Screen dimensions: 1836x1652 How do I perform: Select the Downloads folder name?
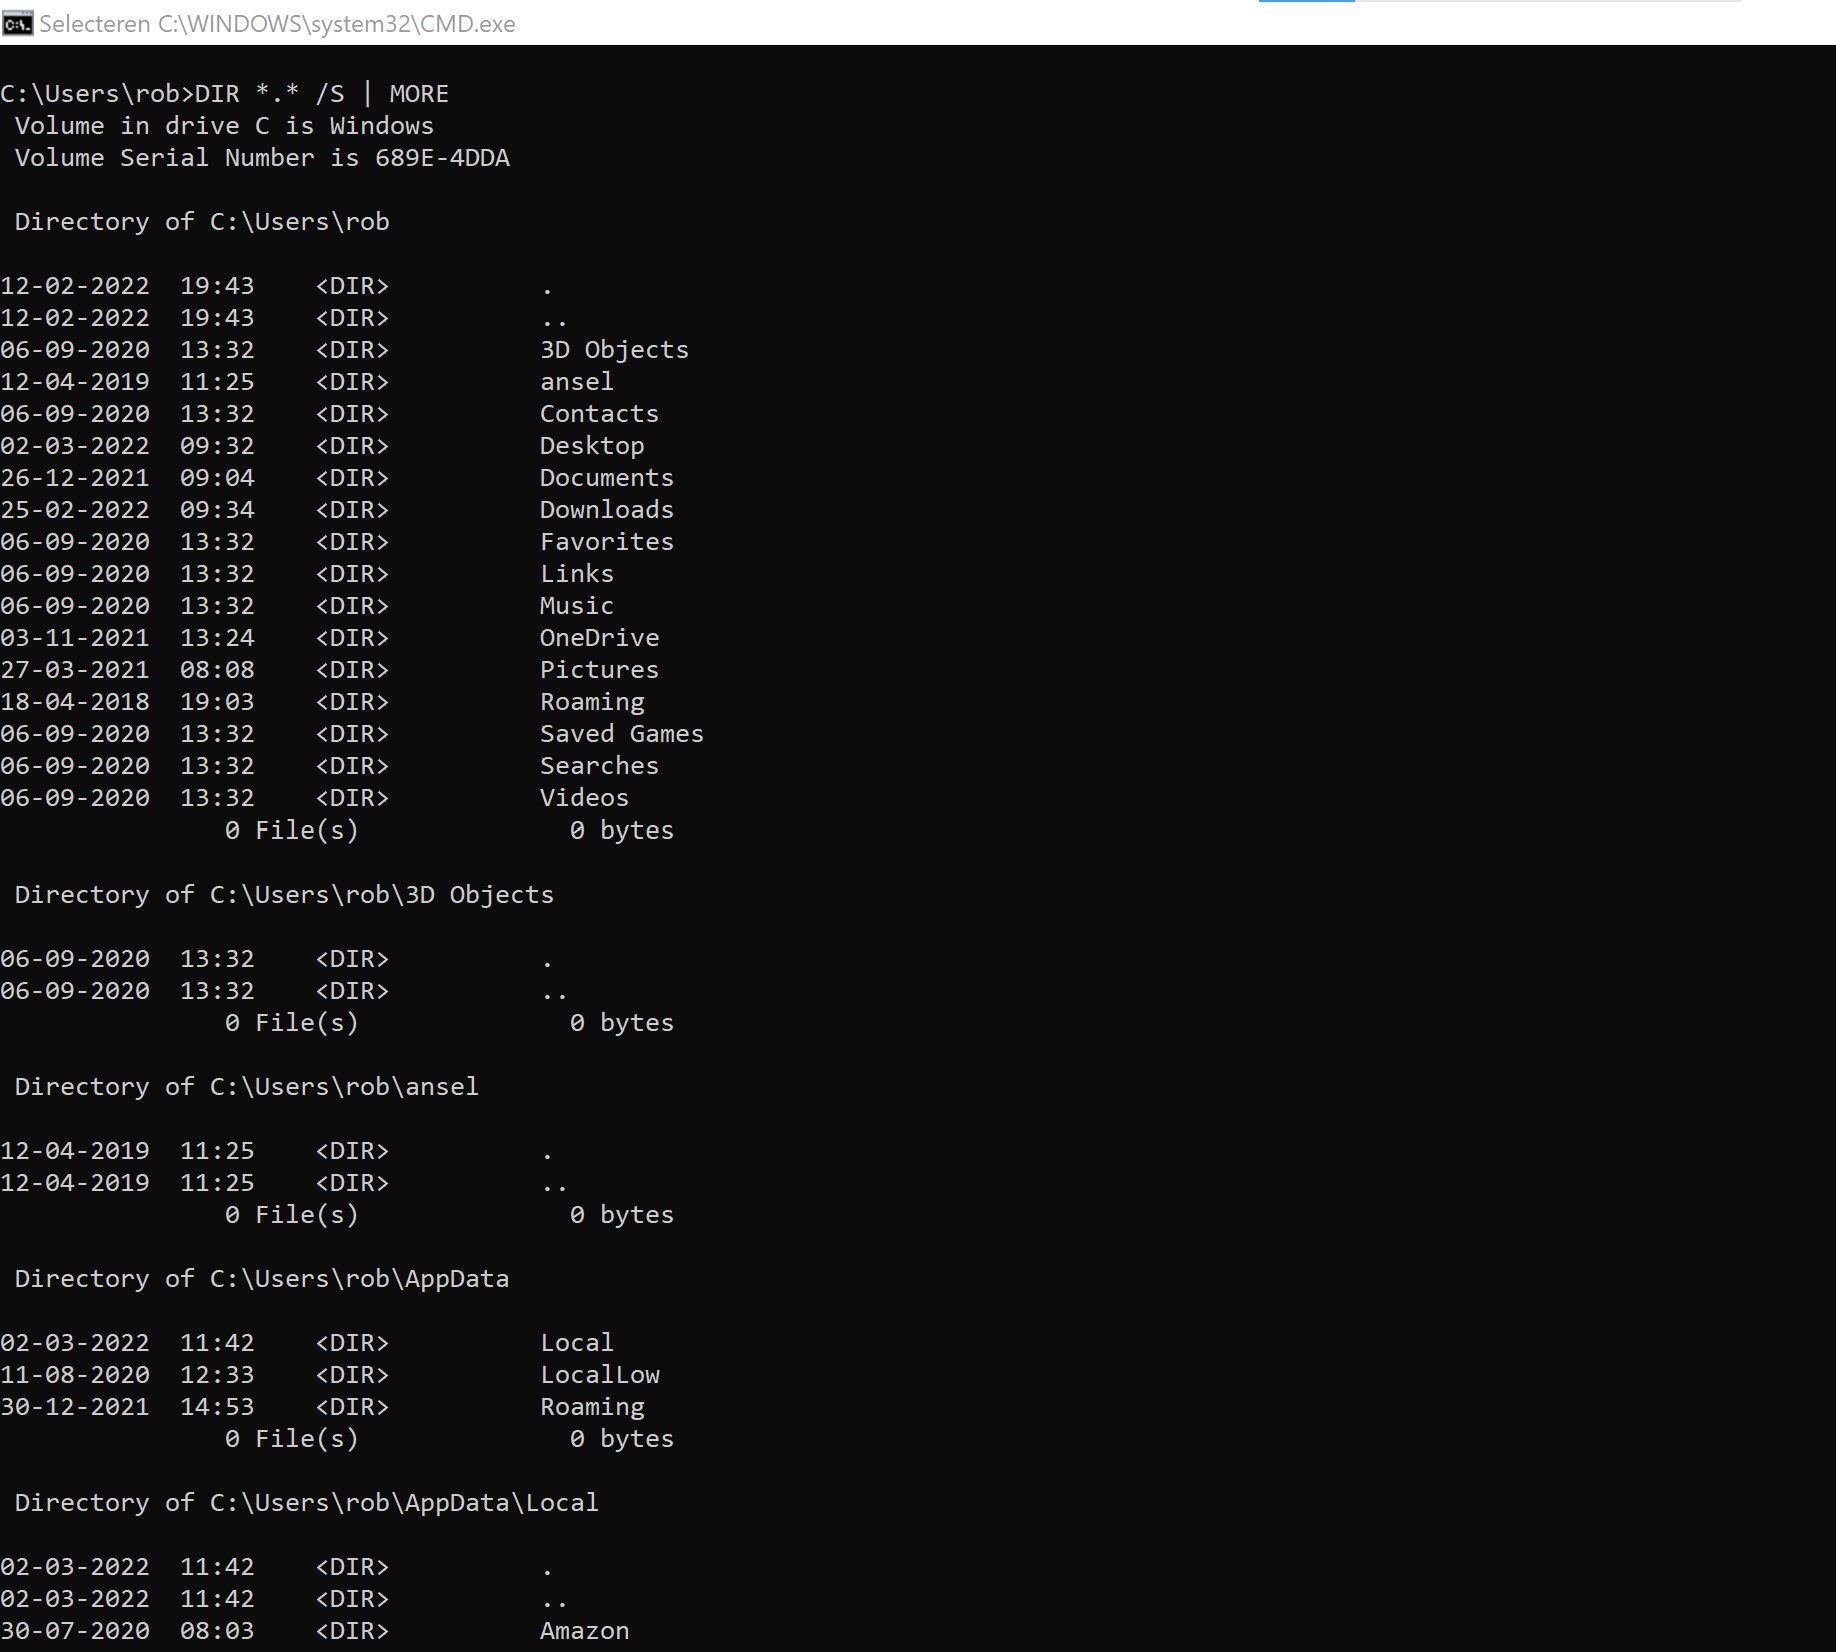pyautogui.click(x=607, y=510)
